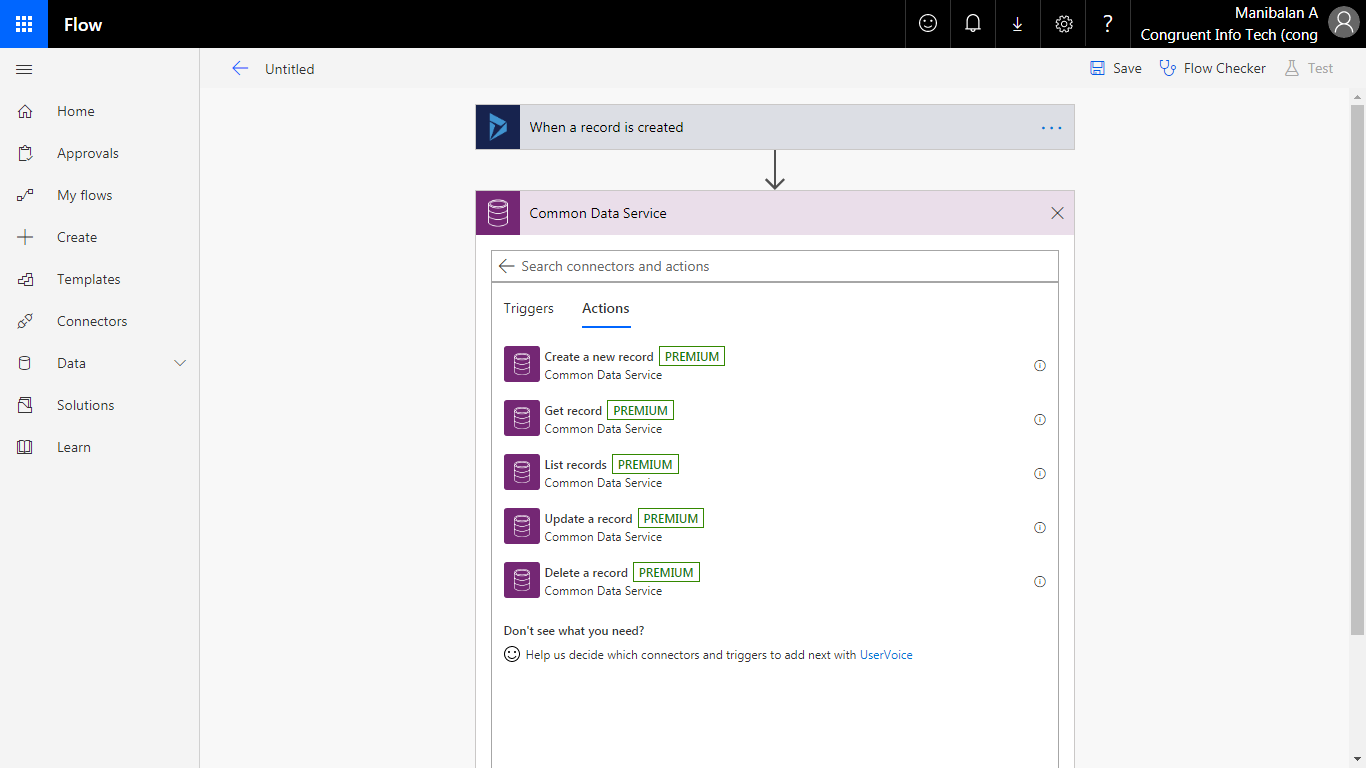The width and height of the screenshot is (1366, 768).
Task: Click the feedback smiley icon in header
Action: pyautogui.click(x=928, y=24)
